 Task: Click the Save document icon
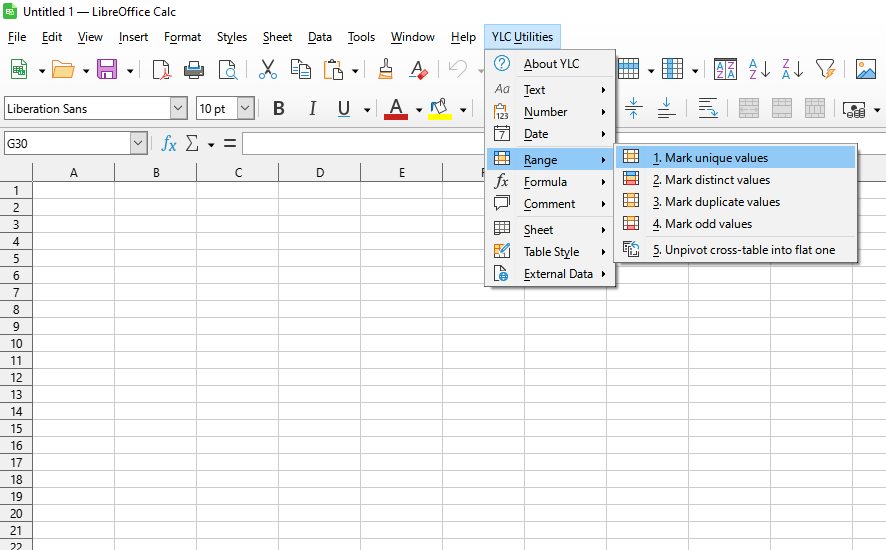click(x=107, y=69)
